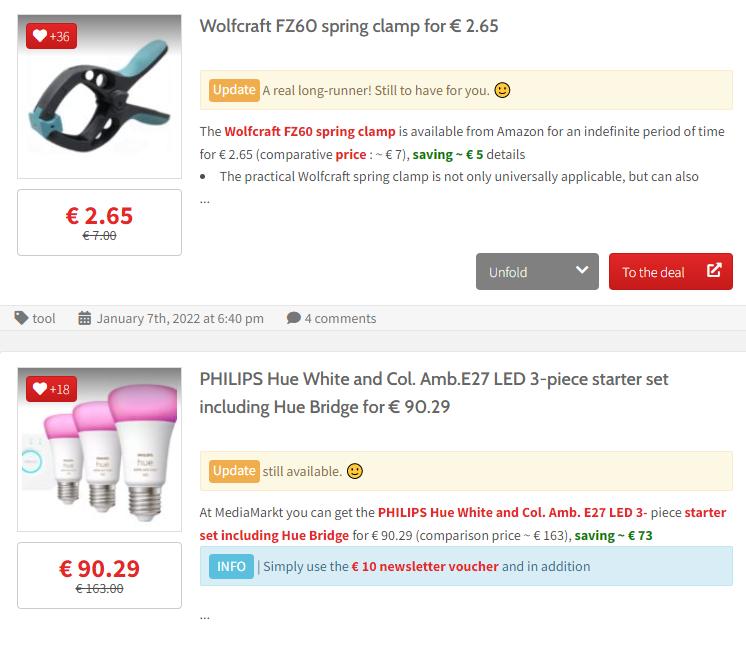Click smiley emoji after 'Still to have for you'
Screen dimensions: 746x654
(502, 90)
